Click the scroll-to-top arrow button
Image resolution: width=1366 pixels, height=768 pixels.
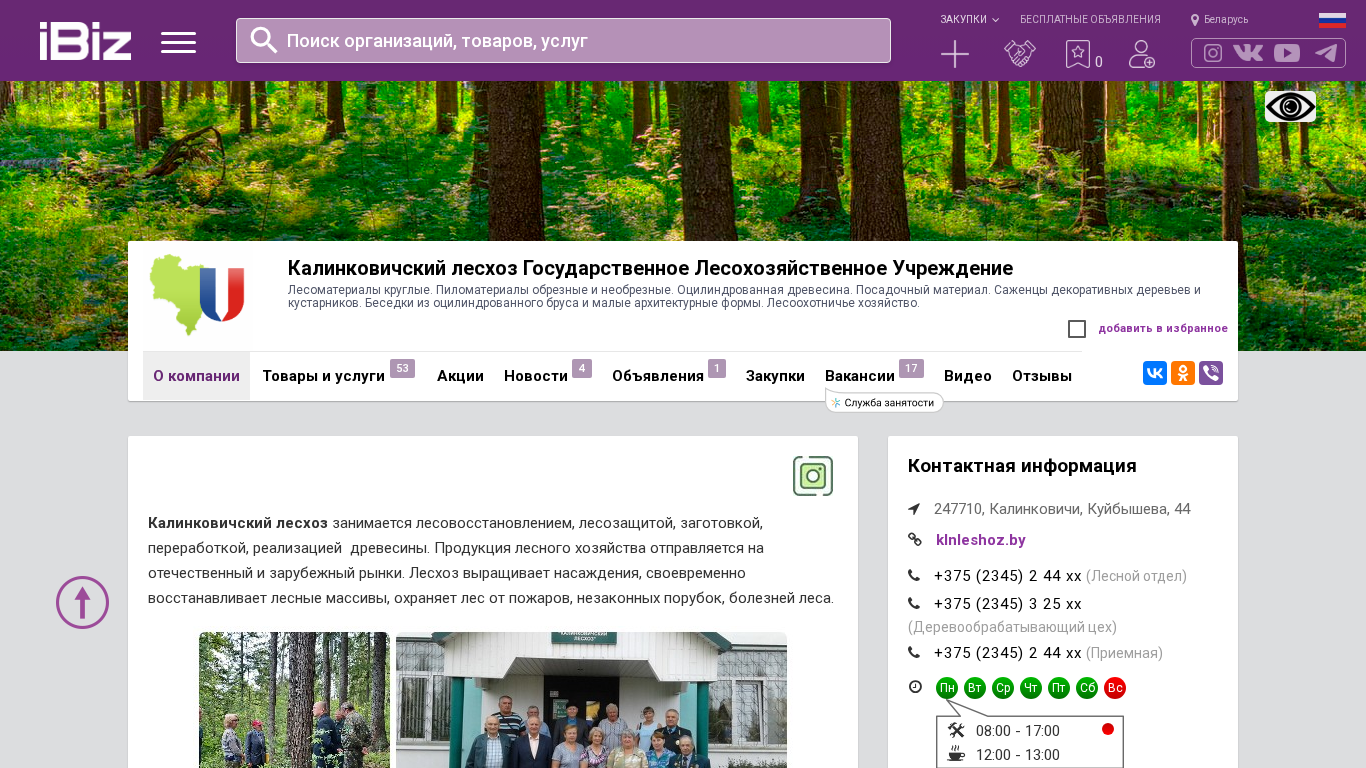pyautogui.click(x=82, y=602)
